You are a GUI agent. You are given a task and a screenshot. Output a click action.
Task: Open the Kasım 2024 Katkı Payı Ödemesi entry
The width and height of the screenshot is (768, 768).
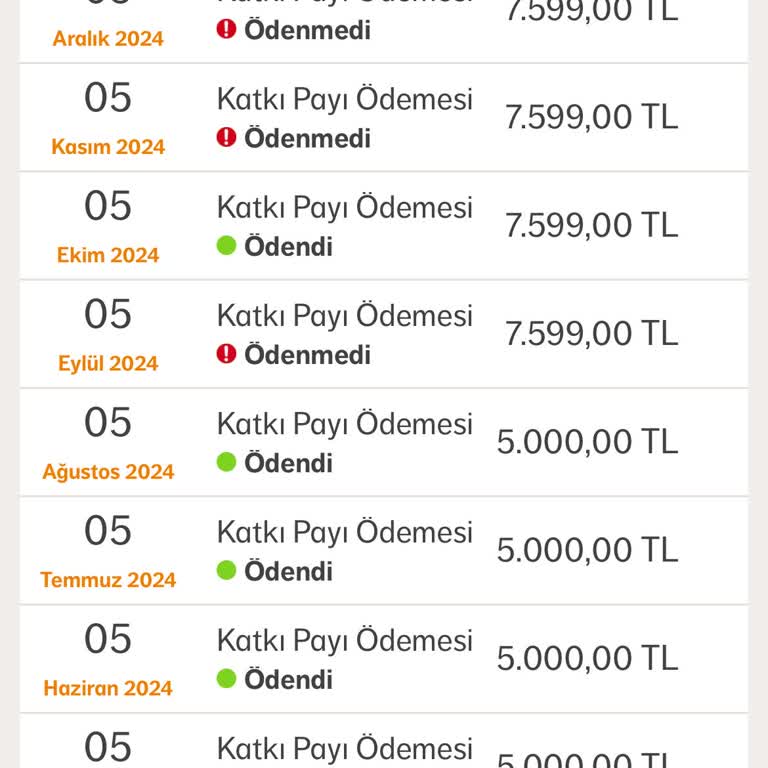click(344, 100)
